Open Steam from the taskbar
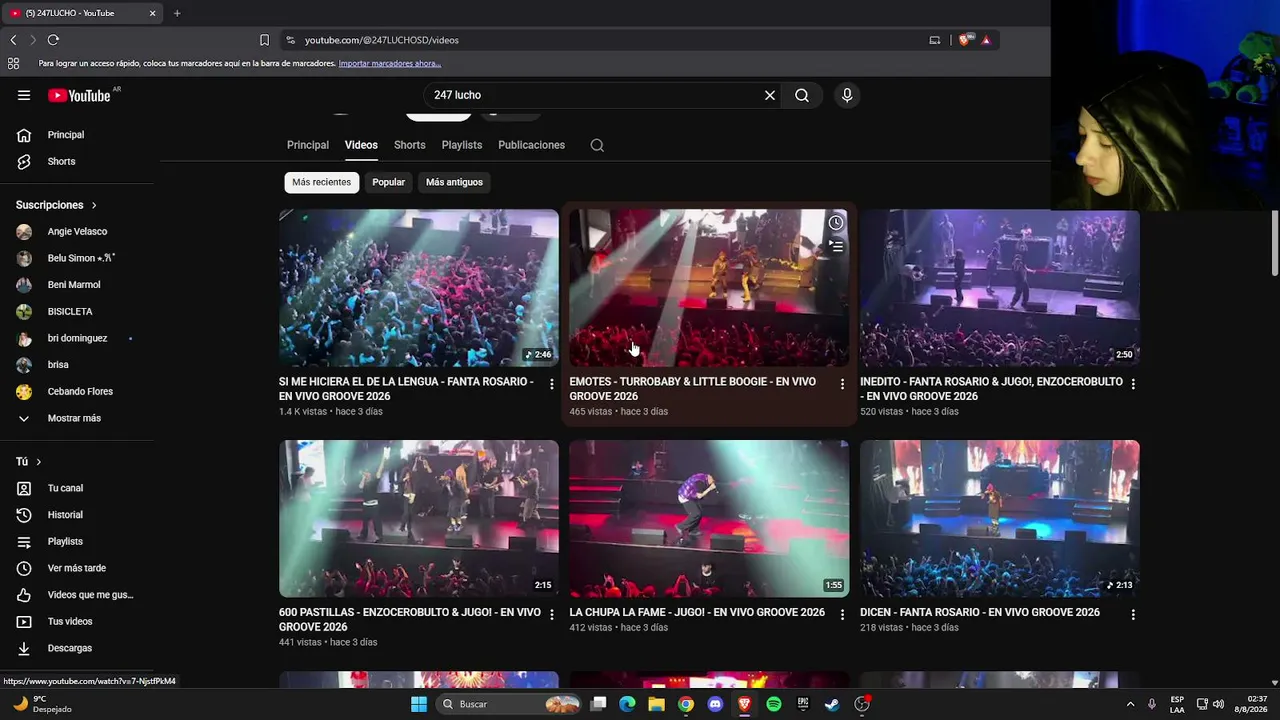This screenshot has width=1280, height=720. point(832,704)
